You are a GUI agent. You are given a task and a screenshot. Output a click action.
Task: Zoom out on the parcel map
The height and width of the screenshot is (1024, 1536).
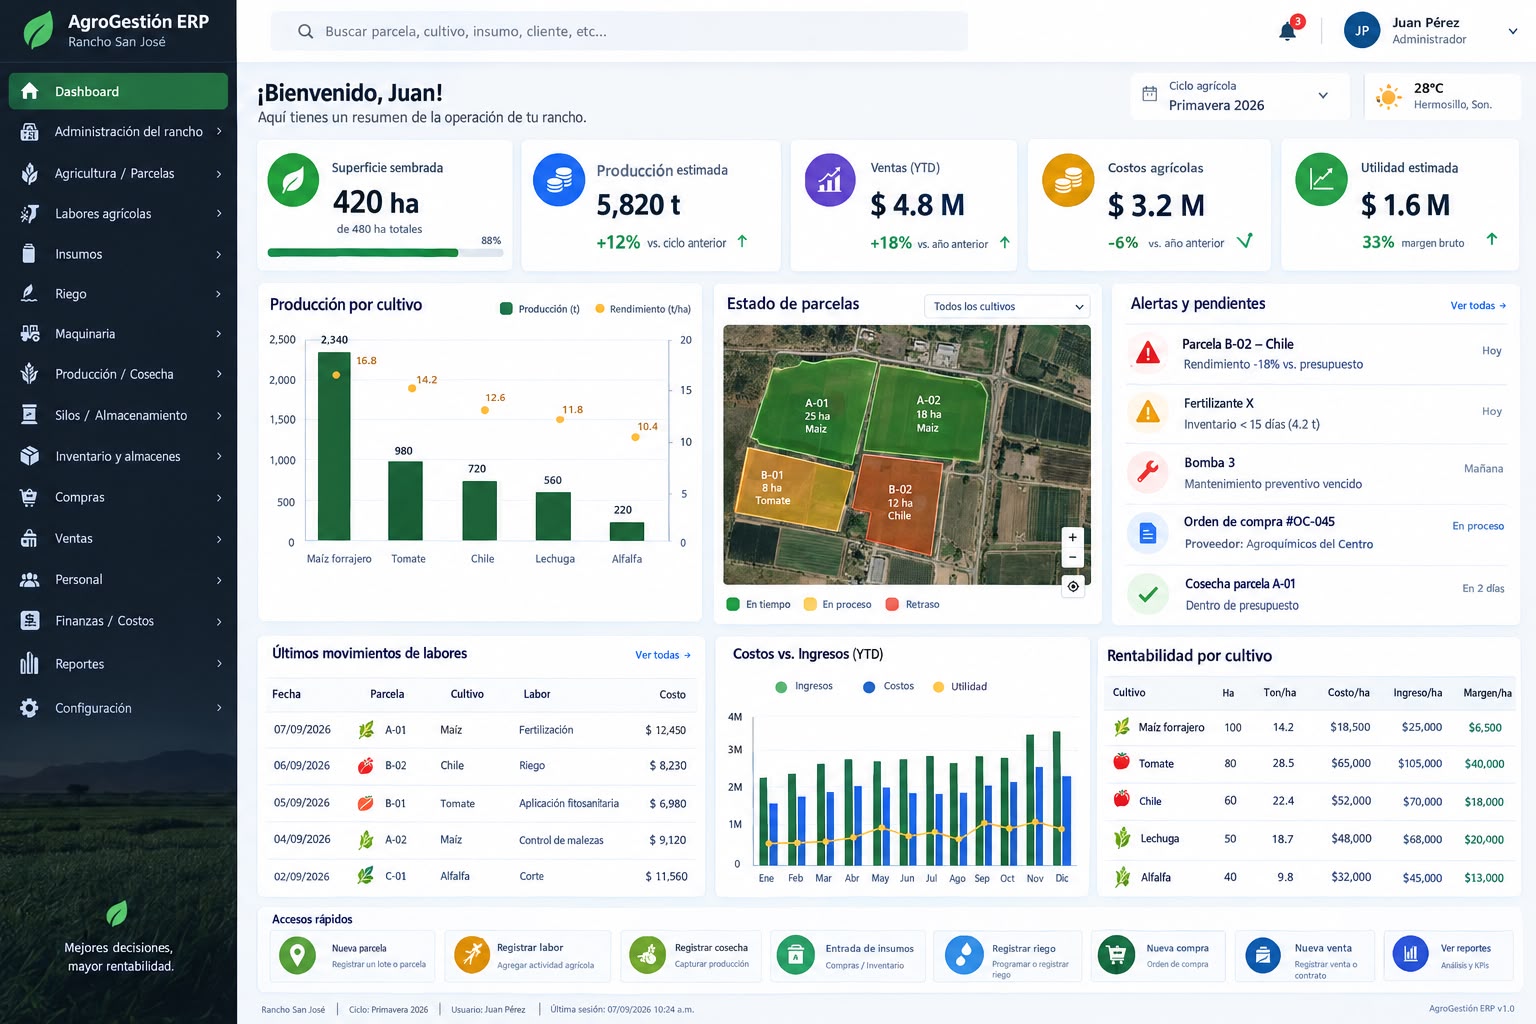pyautogui.click(x=1072, y=557)
